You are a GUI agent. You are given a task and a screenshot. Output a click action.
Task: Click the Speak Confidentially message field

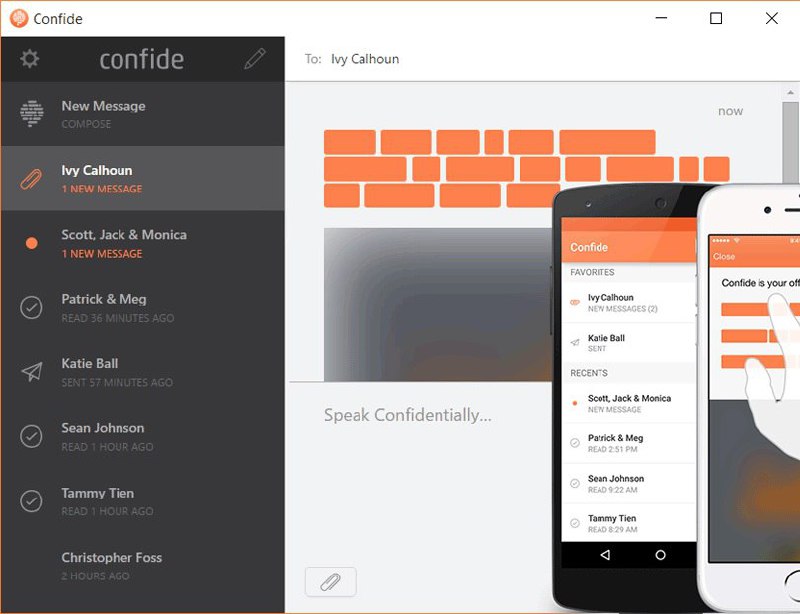[407, 415]
